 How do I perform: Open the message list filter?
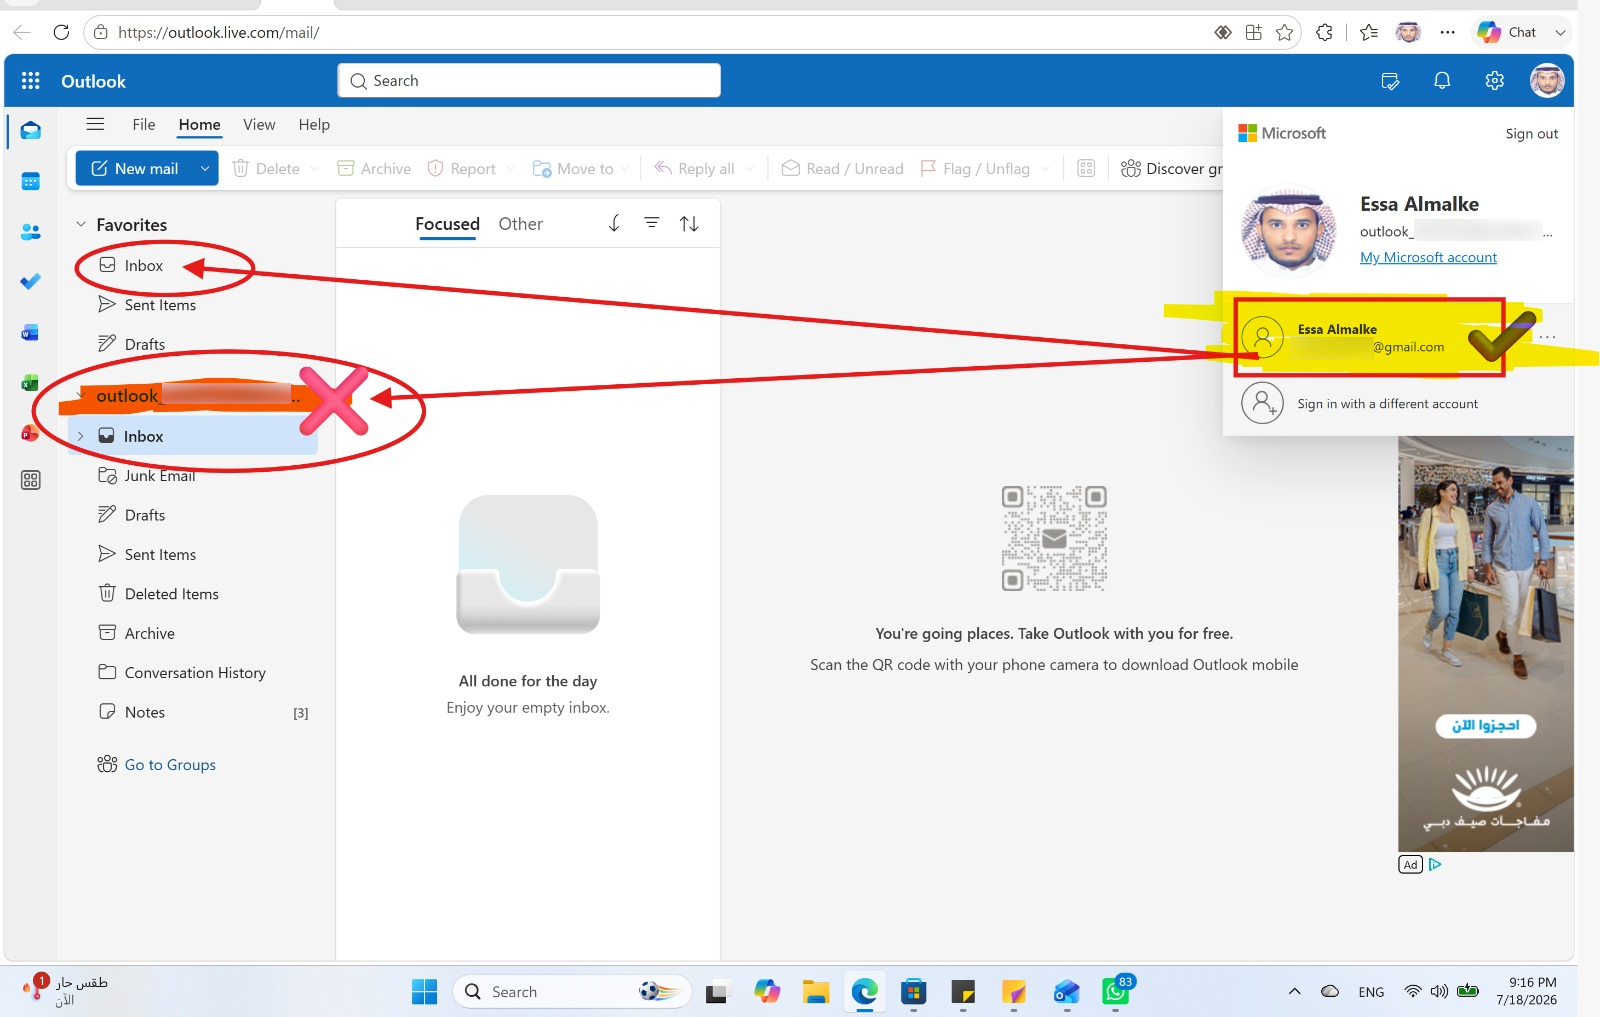651,223
